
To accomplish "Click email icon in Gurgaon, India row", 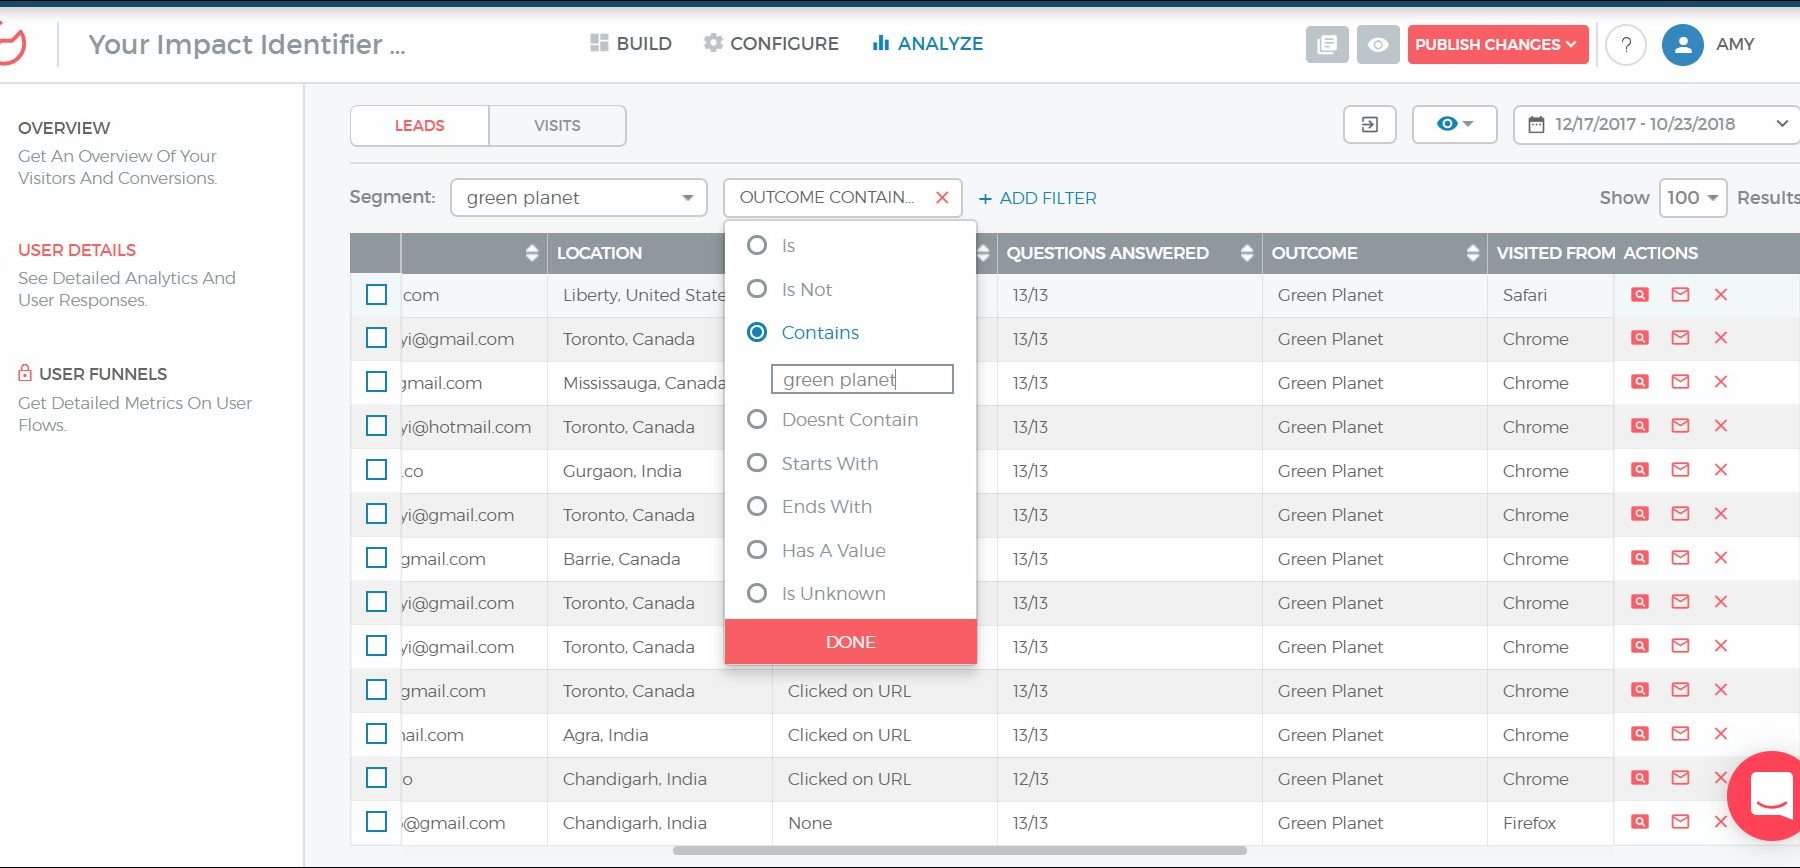I will tap(1680, 470).
